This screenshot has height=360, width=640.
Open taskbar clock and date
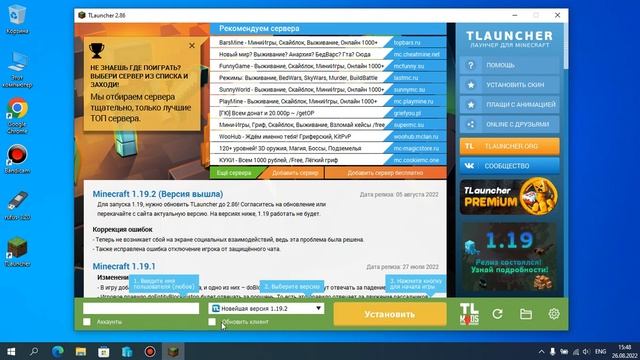pos(624,351)
